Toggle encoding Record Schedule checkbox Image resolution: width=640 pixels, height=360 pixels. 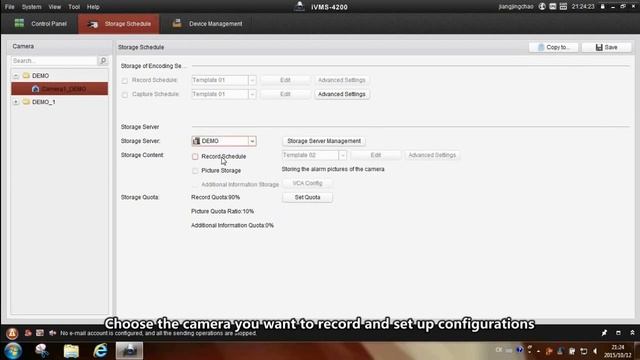click(x=124, y=80)
